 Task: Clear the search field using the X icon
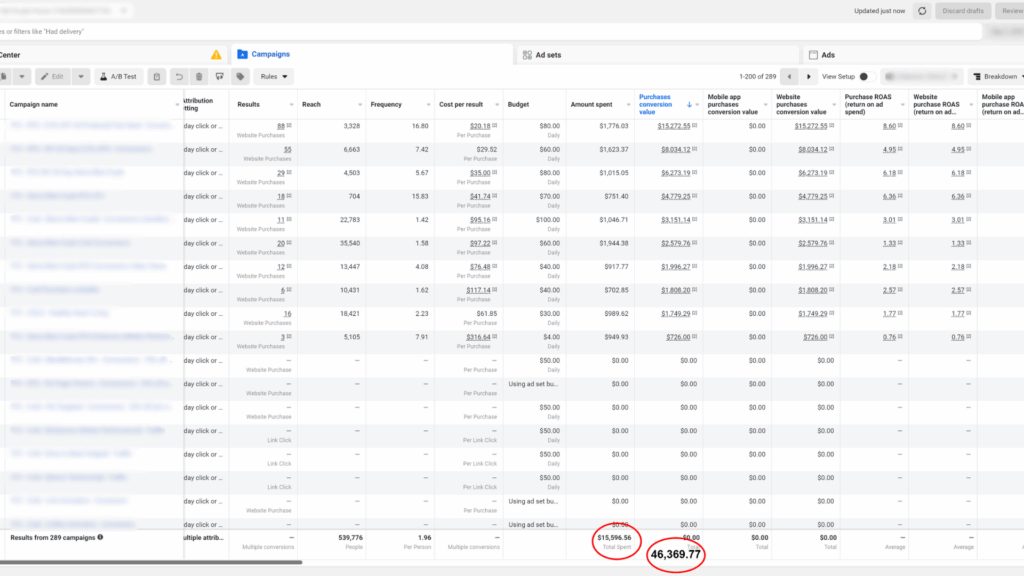[x=122, y=10]
